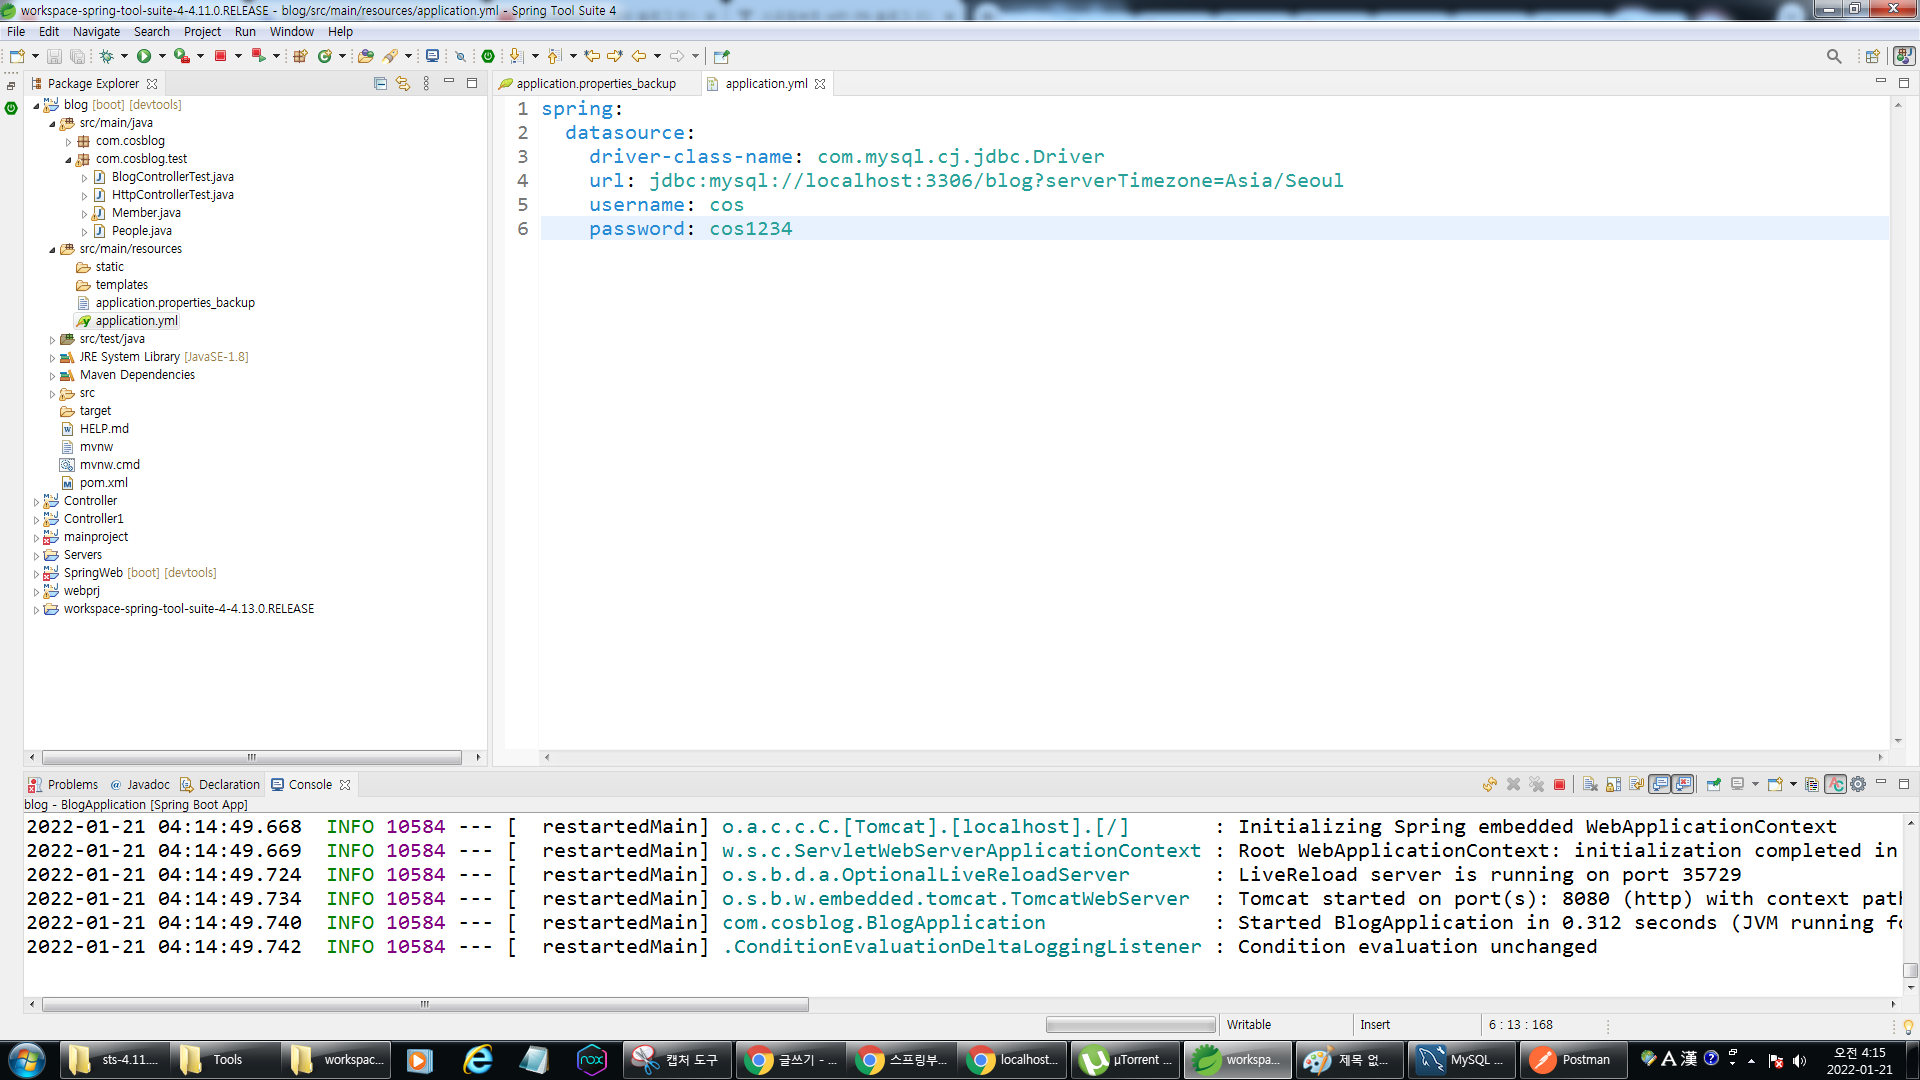Open the Problems view tab
1920x1080 pixels.
(x=72, y=785)
